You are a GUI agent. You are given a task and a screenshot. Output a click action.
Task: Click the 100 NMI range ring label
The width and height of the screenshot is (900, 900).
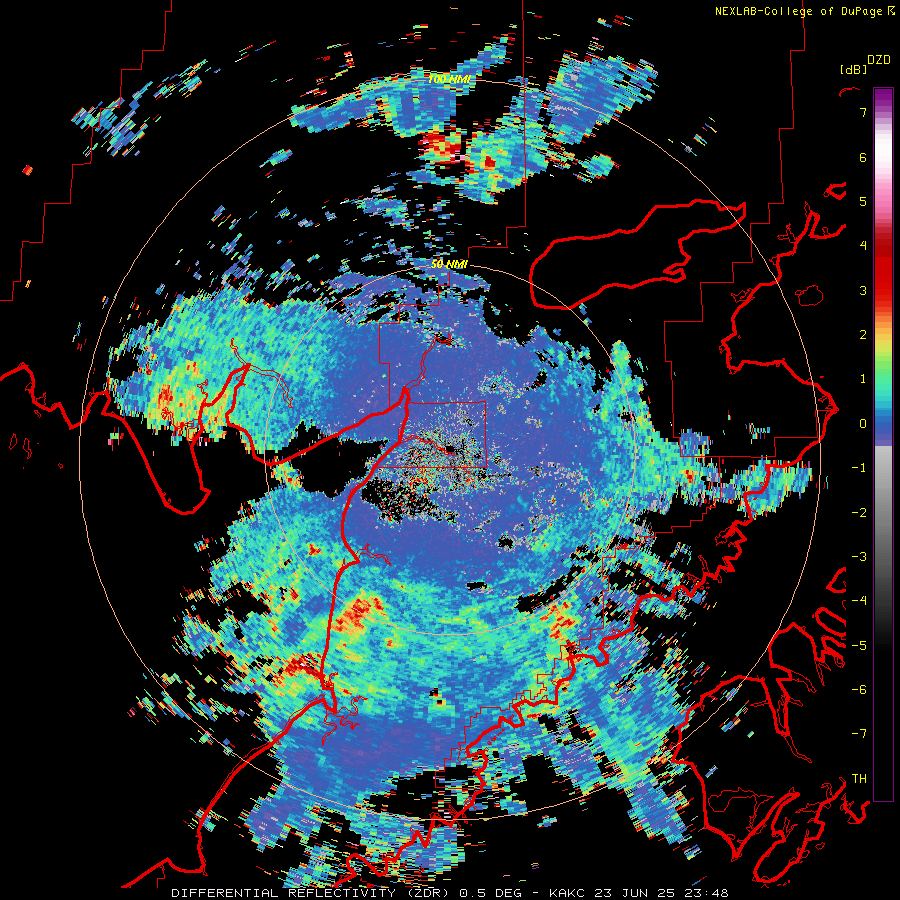(448, 79)
